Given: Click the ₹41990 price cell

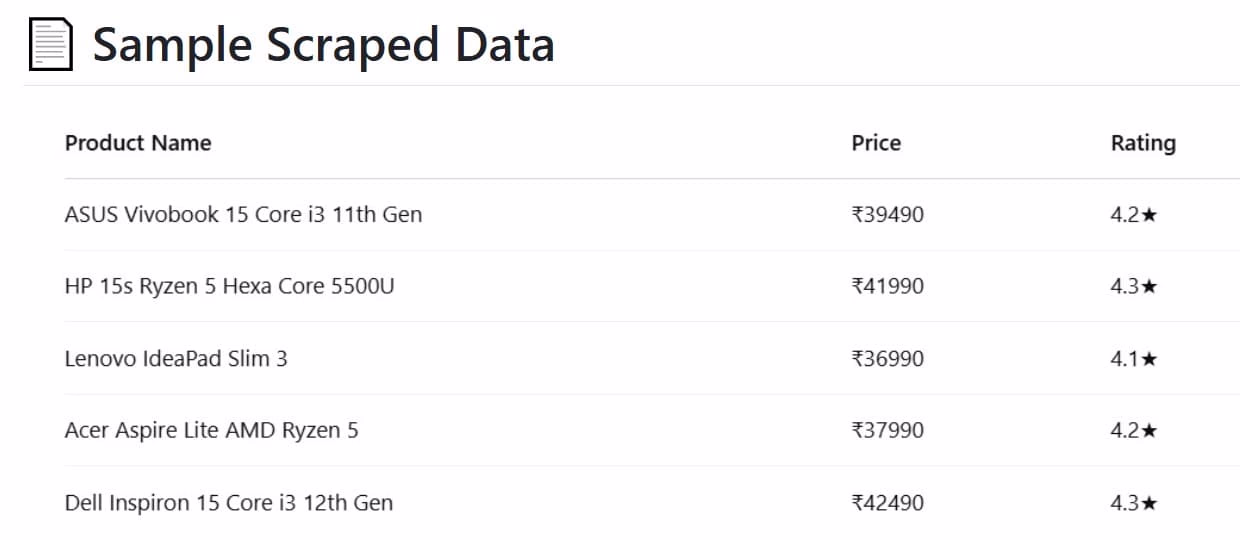Looking at the screenshot, I should pos(887,286).
